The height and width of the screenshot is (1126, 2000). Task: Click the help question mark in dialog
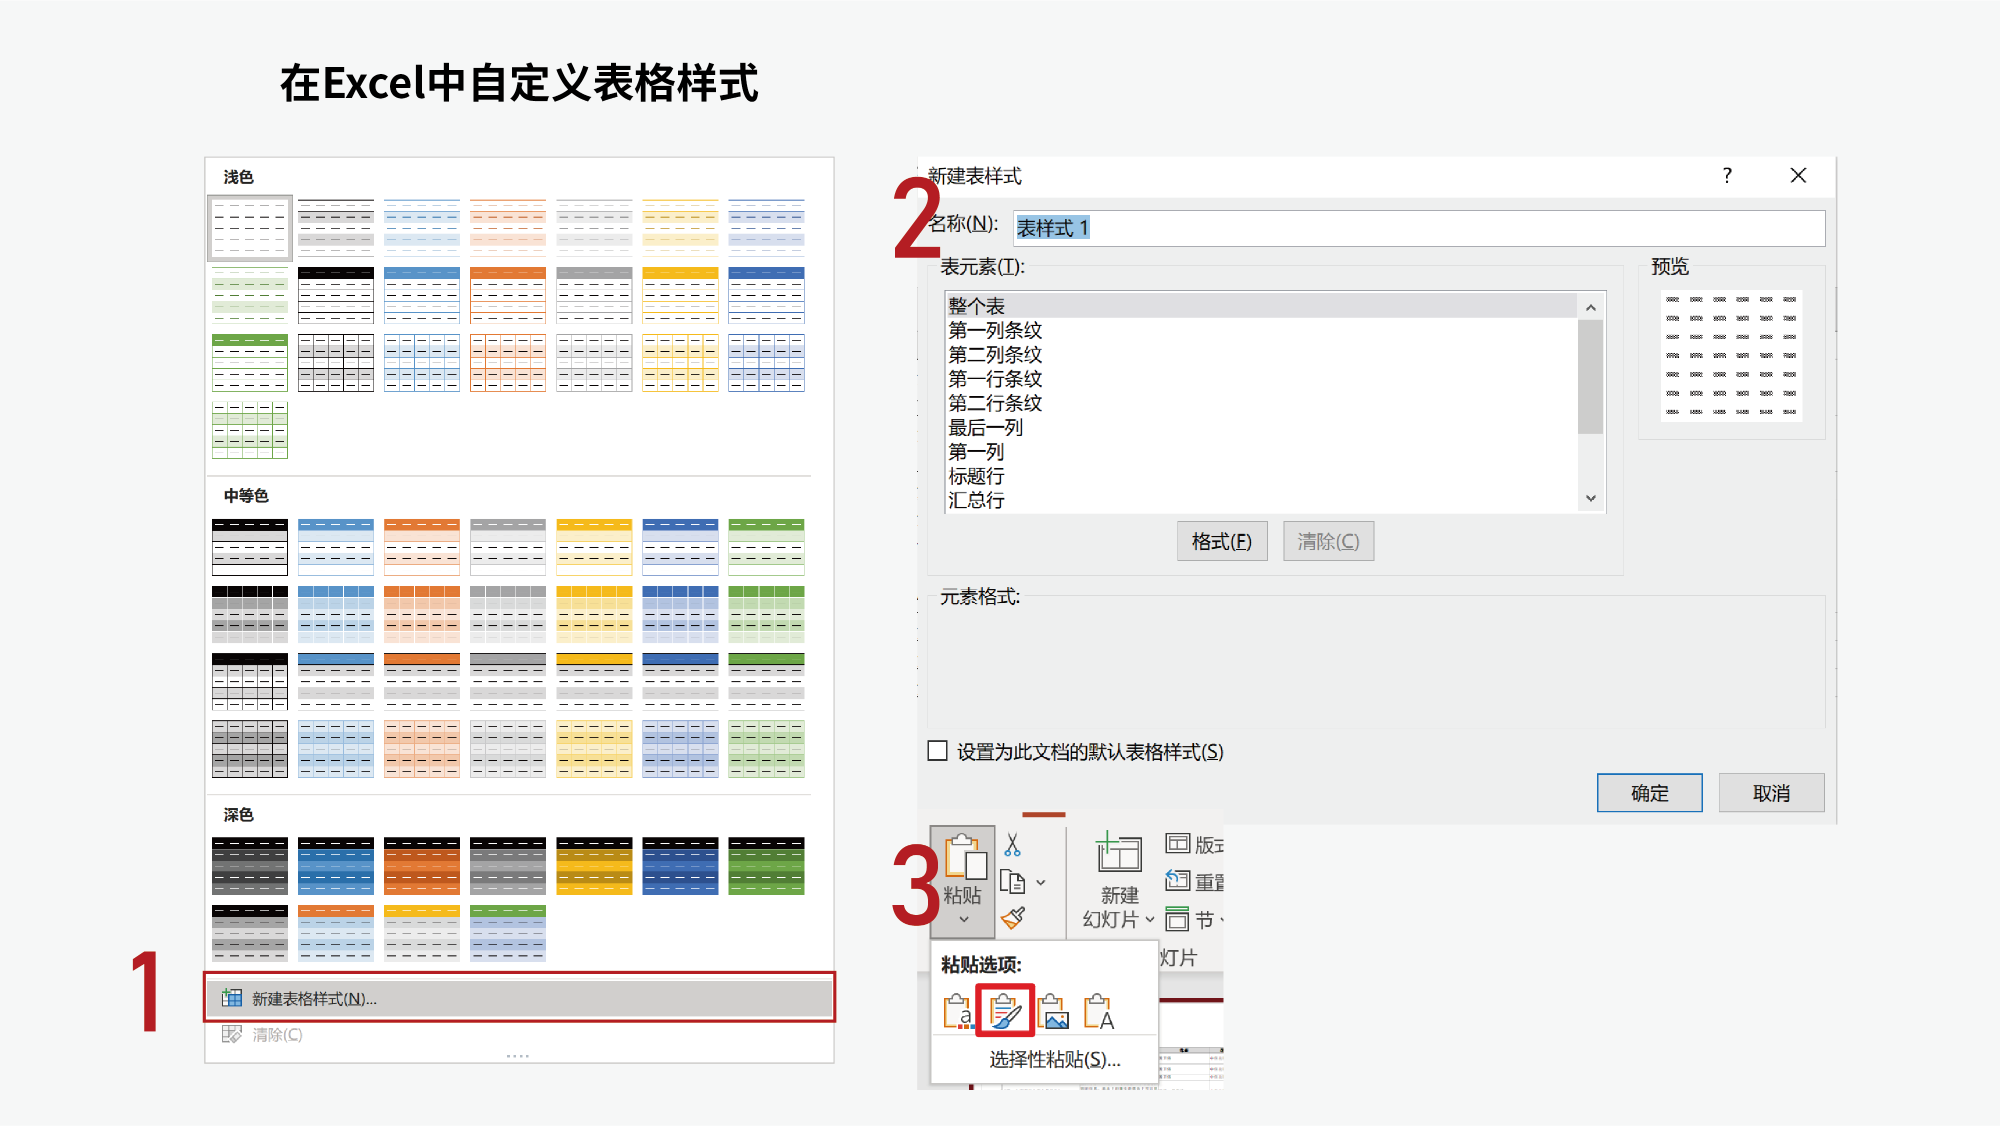click(x=1727, y=176)
